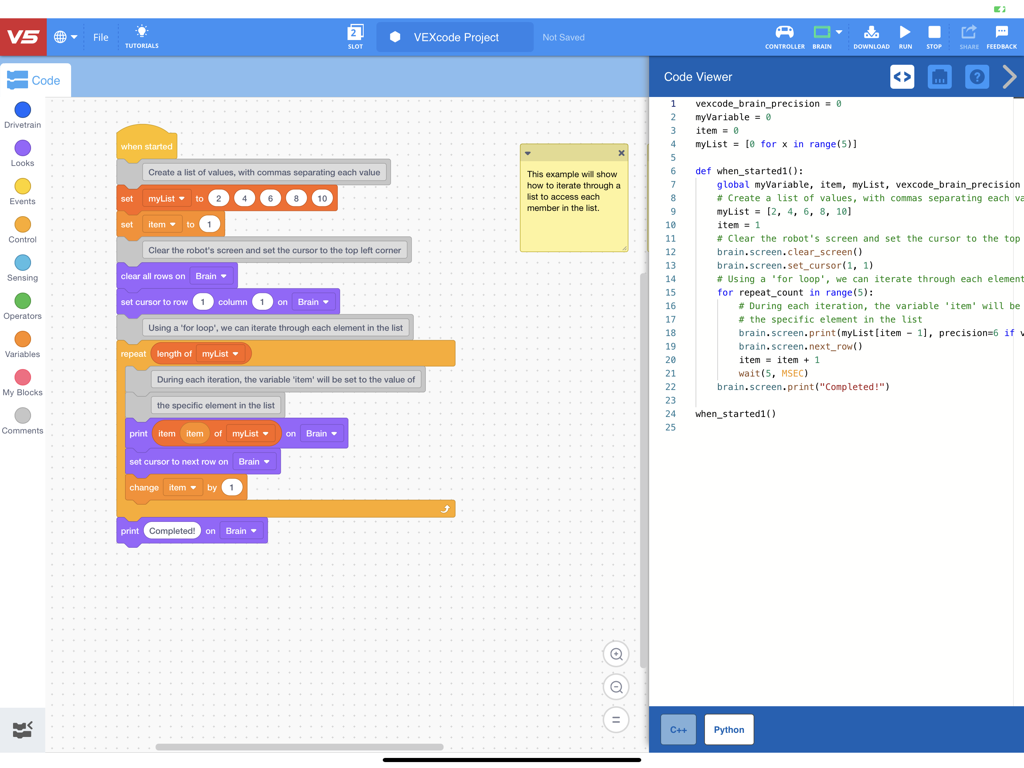Reset zoom level with the equals control
Screen dimensions: 1024x768
coord(616,719)
